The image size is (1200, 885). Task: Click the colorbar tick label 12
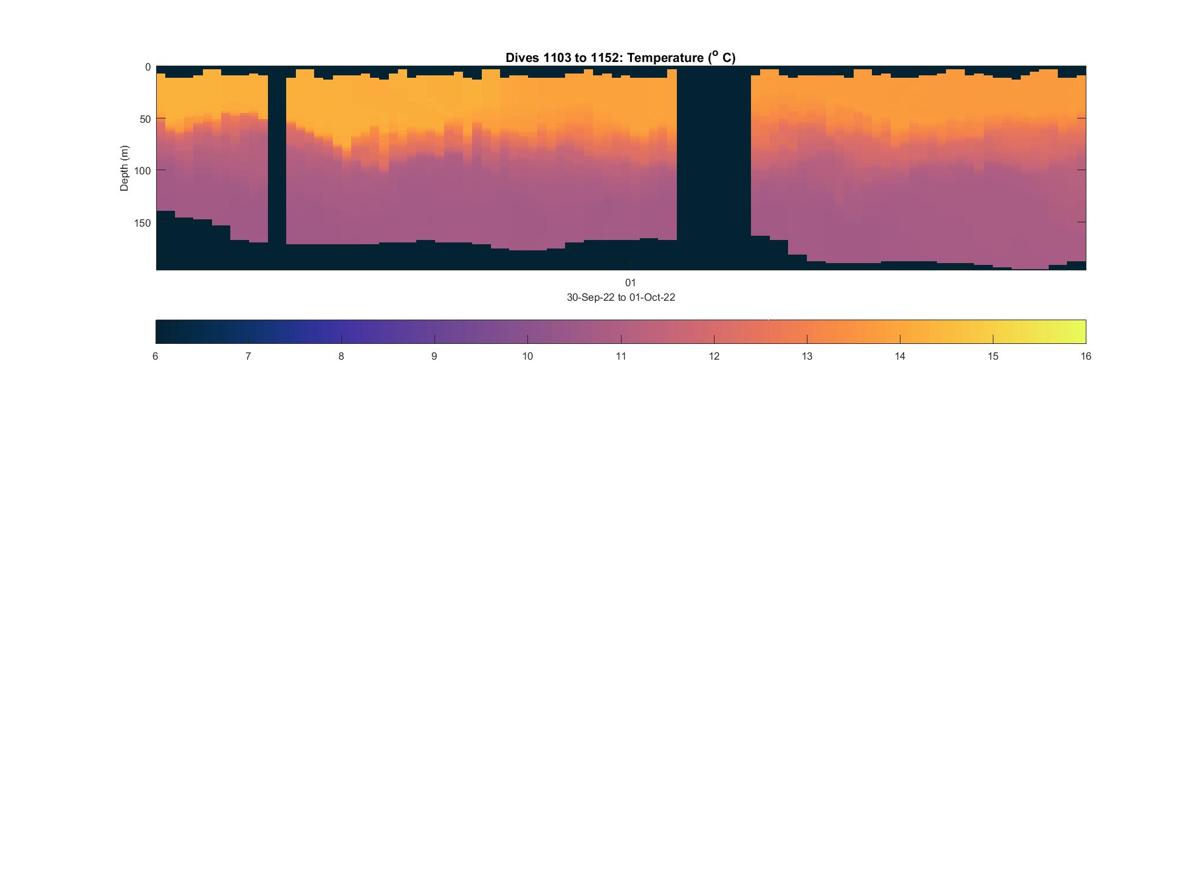(714, 356)
